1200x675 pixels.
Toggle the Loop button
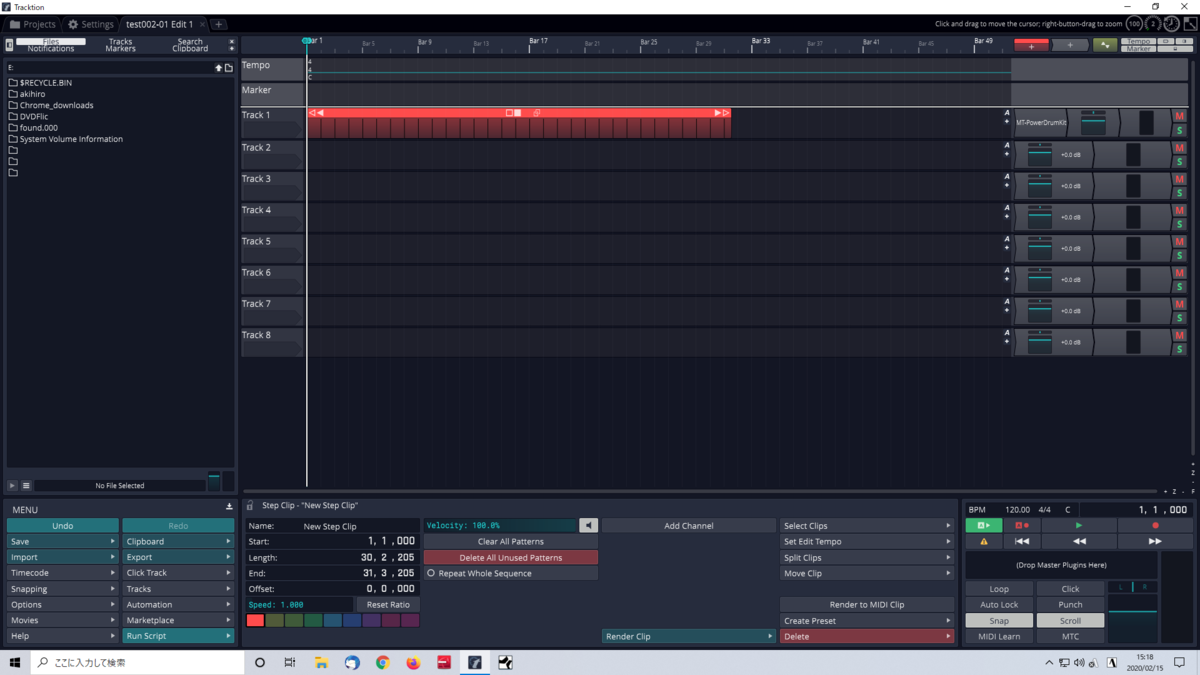[999, 589]
